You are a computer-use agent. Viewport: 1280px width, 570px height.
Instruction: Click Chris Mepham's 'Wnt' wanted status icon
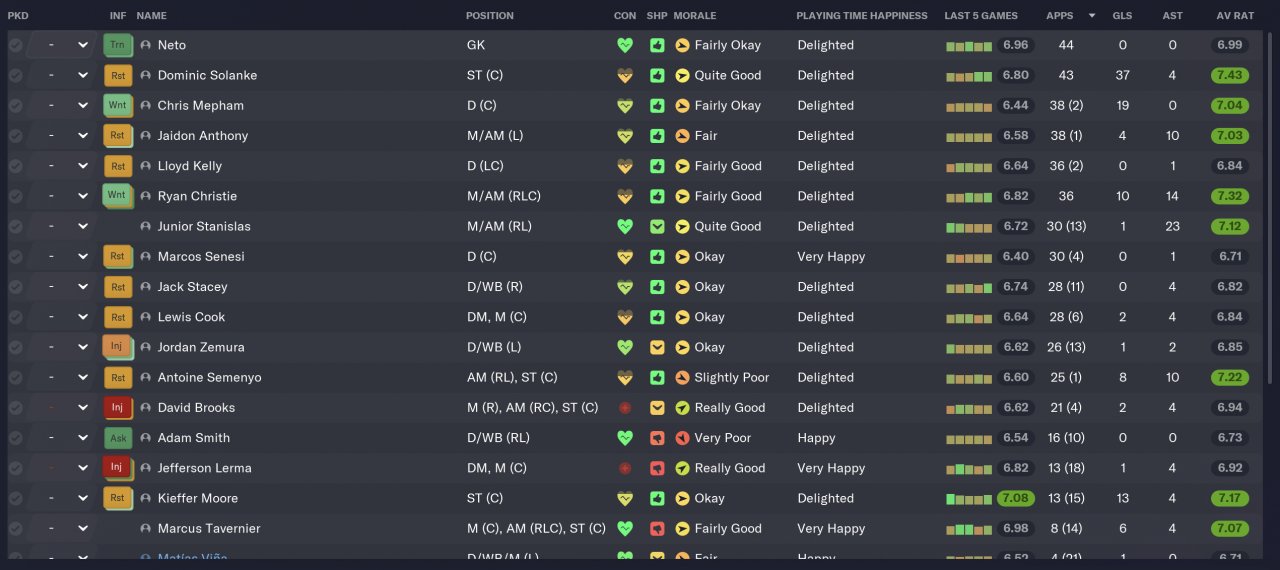coord(117,105)
